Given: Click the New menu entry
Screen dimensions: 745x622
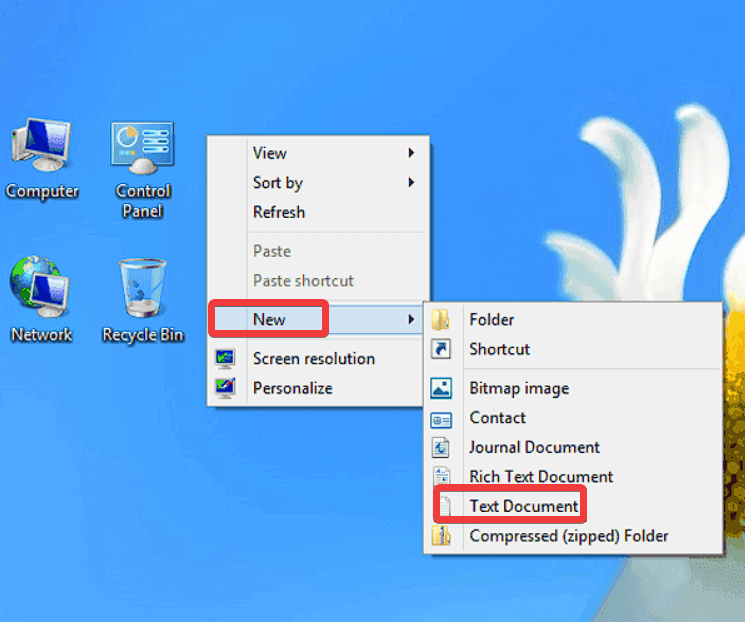Looking at the screenshot, I should pyautogui.click(x=269, y=320).
